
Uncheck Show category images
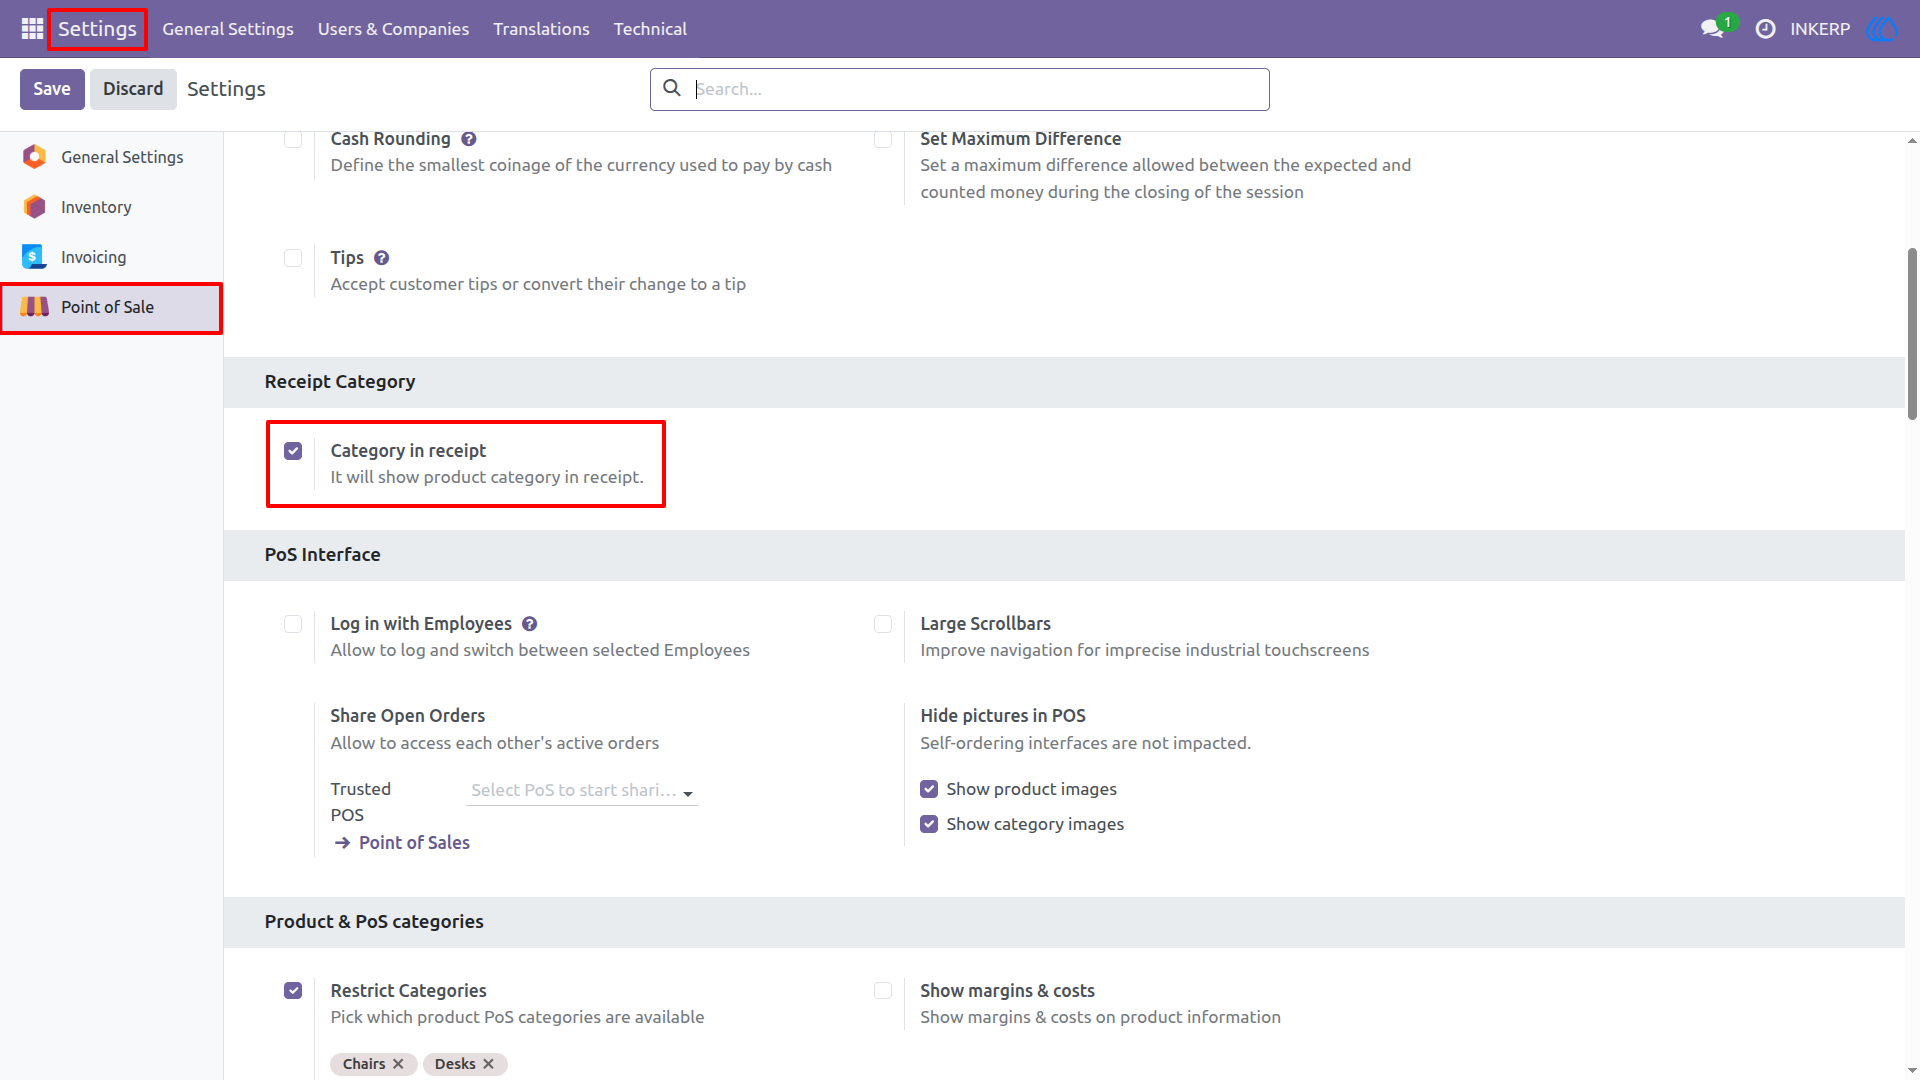(x=929, y=824)
